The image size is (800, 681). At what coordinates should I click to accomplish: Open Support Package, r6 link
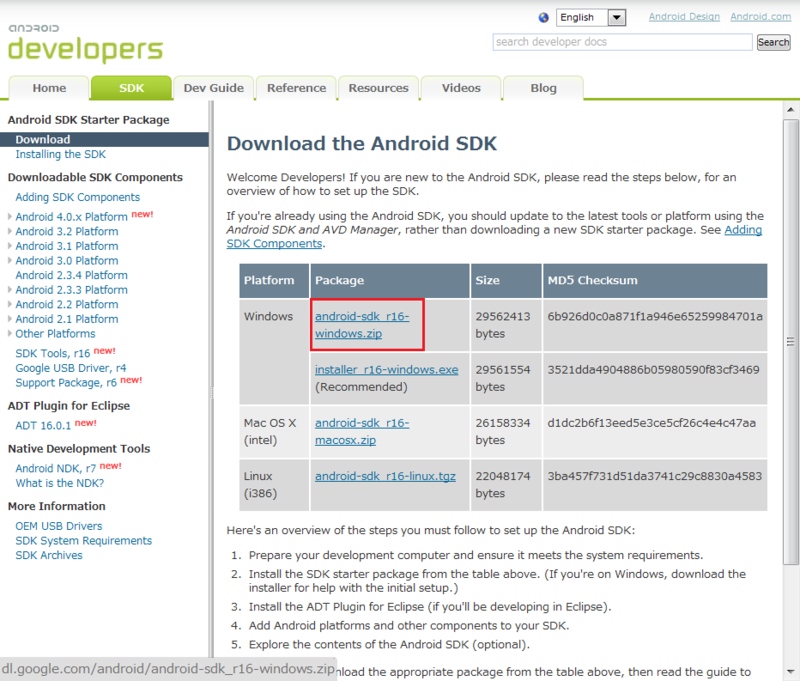(66, 383)
